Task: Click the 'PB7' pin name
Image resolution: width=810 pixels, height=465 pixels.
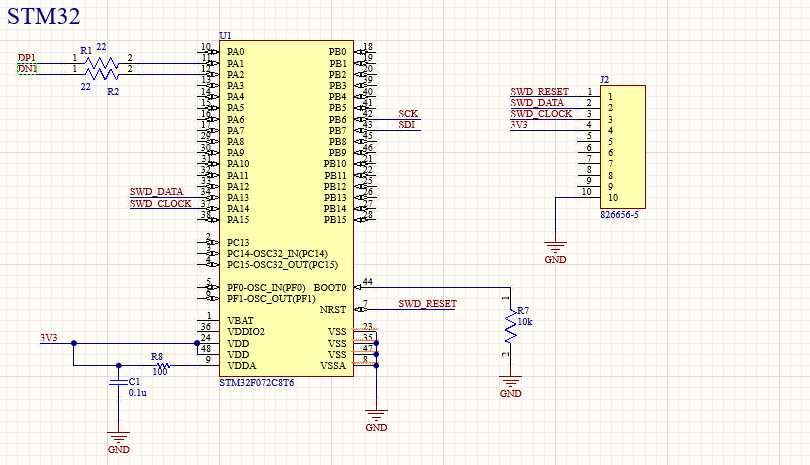Action: point(337,130)
